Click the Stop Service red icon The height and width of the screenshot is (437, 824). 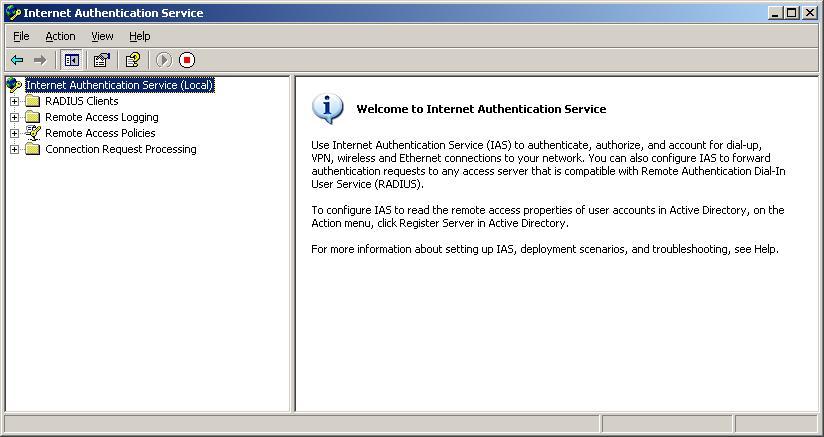coord(187,60)
